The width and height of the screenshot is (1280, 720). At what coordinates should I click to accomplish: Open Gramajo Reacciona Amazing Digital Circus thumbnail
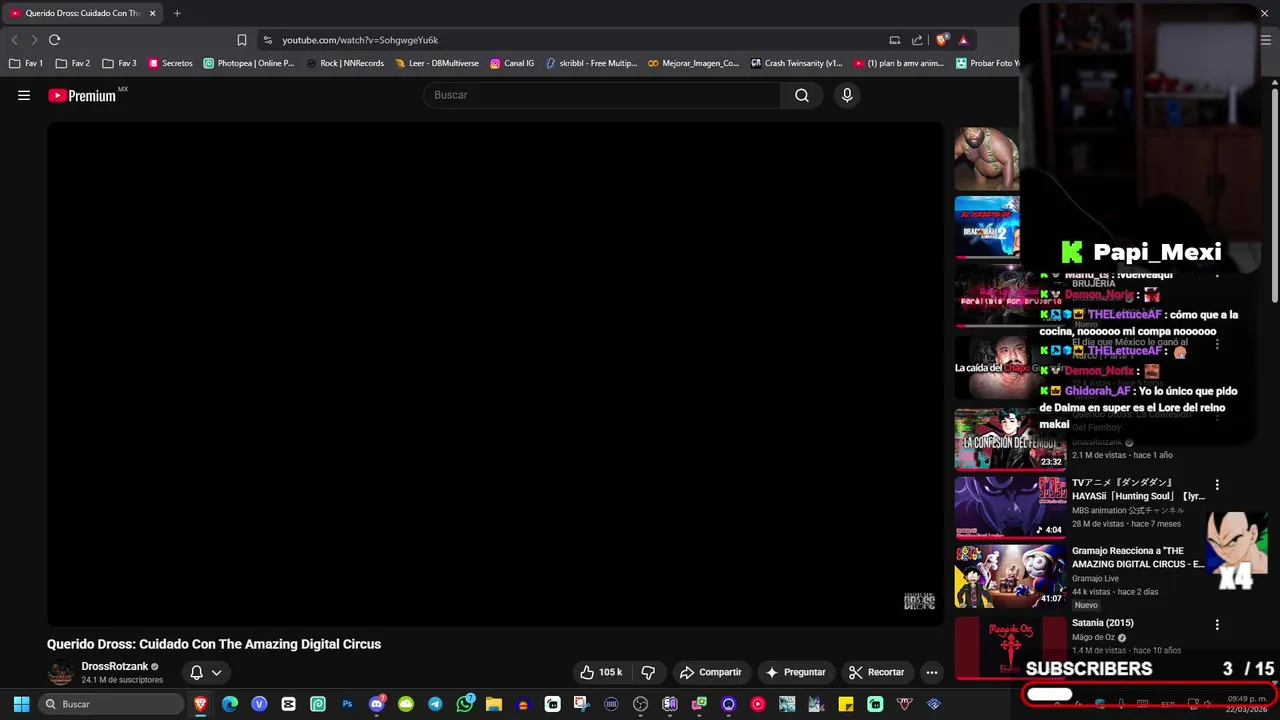[x=1010, y=576]
